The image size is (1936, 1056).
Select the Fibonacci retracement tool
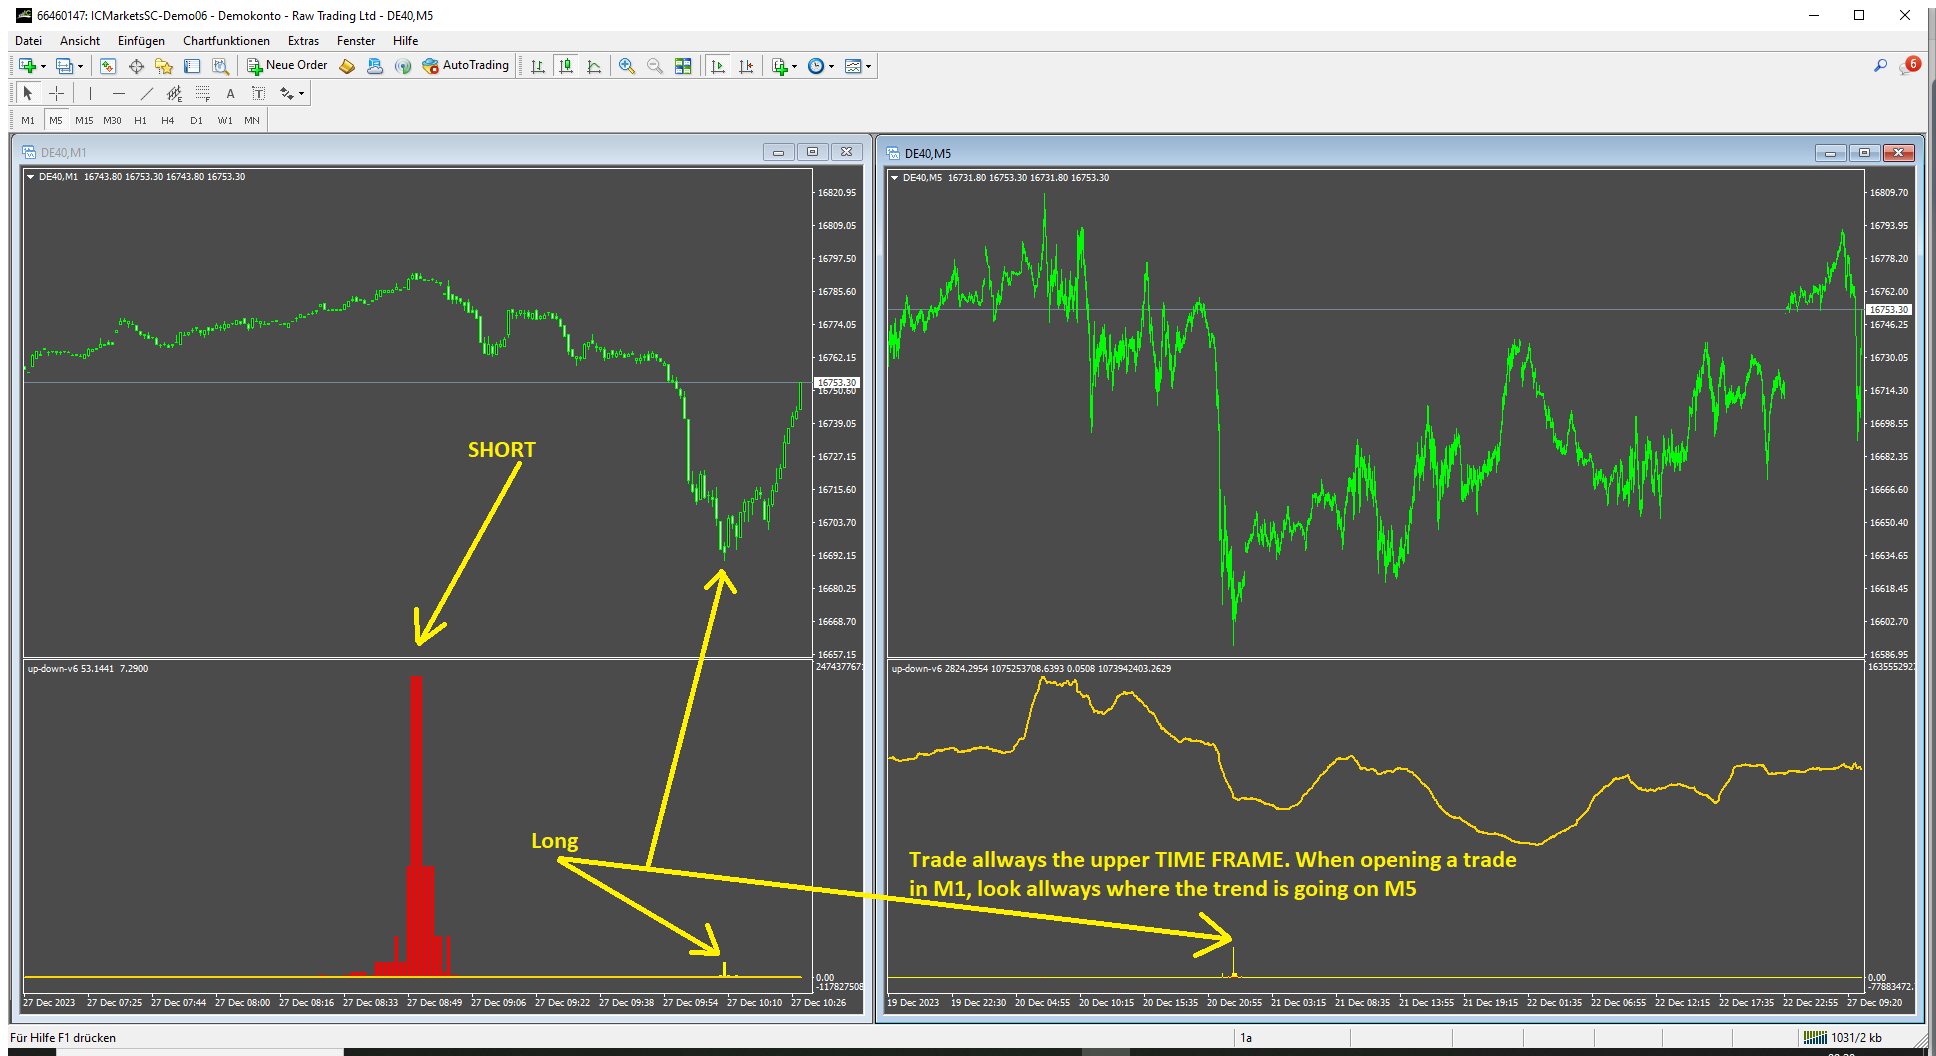tap(203, 93)
